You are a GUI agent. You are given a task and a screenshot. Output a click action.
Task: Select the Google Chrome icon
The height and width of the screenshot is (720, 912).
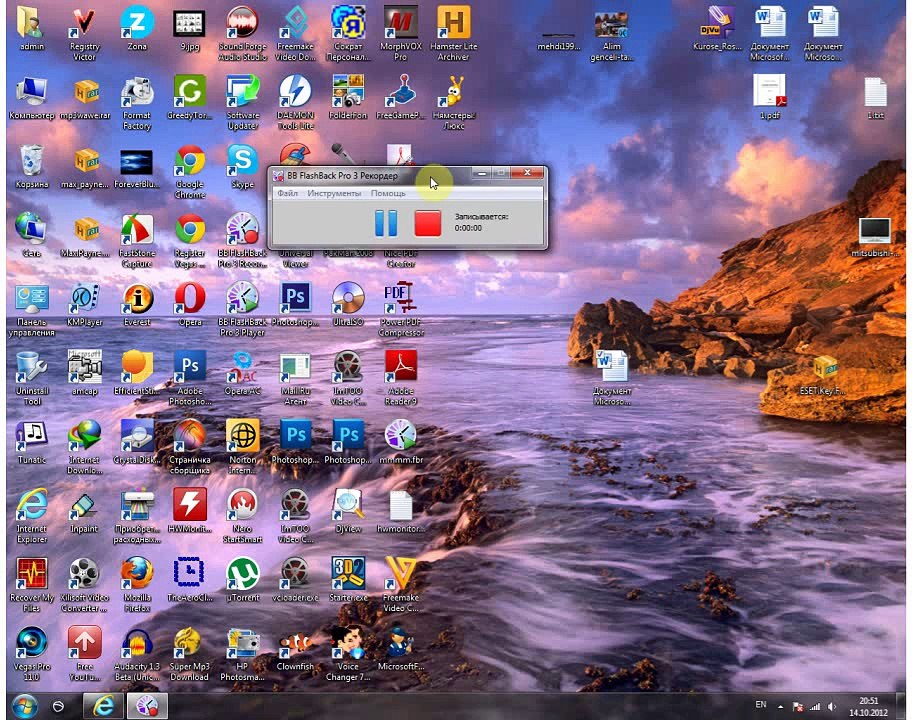[x=190, y=172]
